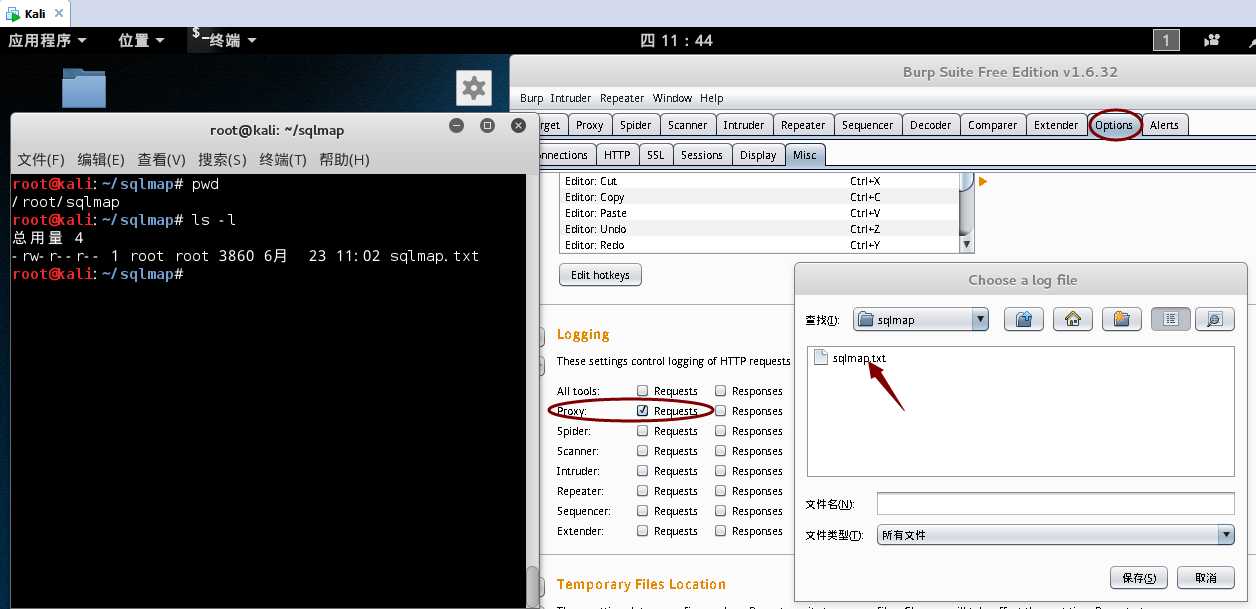Switch to the Alerts tab
The image size is (1256, 609).
point(1164,125)
